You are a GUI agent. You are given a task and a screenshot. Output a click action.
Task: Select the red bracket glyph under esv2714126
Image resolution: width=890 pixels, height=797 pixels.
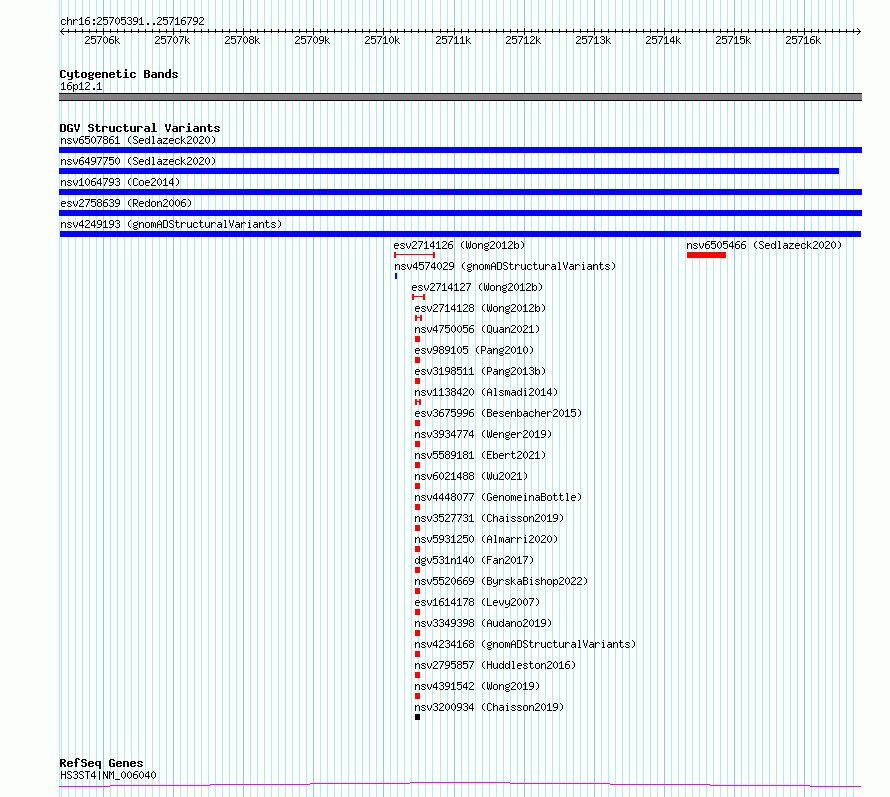pyautogui.click(x=414, y=255)
